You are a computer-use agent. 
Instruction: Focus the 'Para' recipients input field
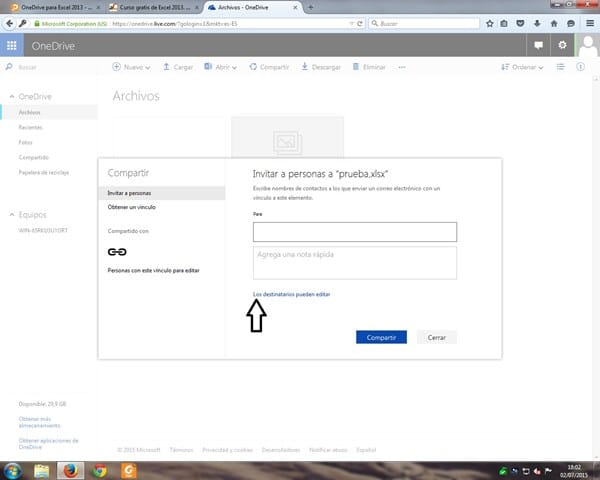coord(355,232)
